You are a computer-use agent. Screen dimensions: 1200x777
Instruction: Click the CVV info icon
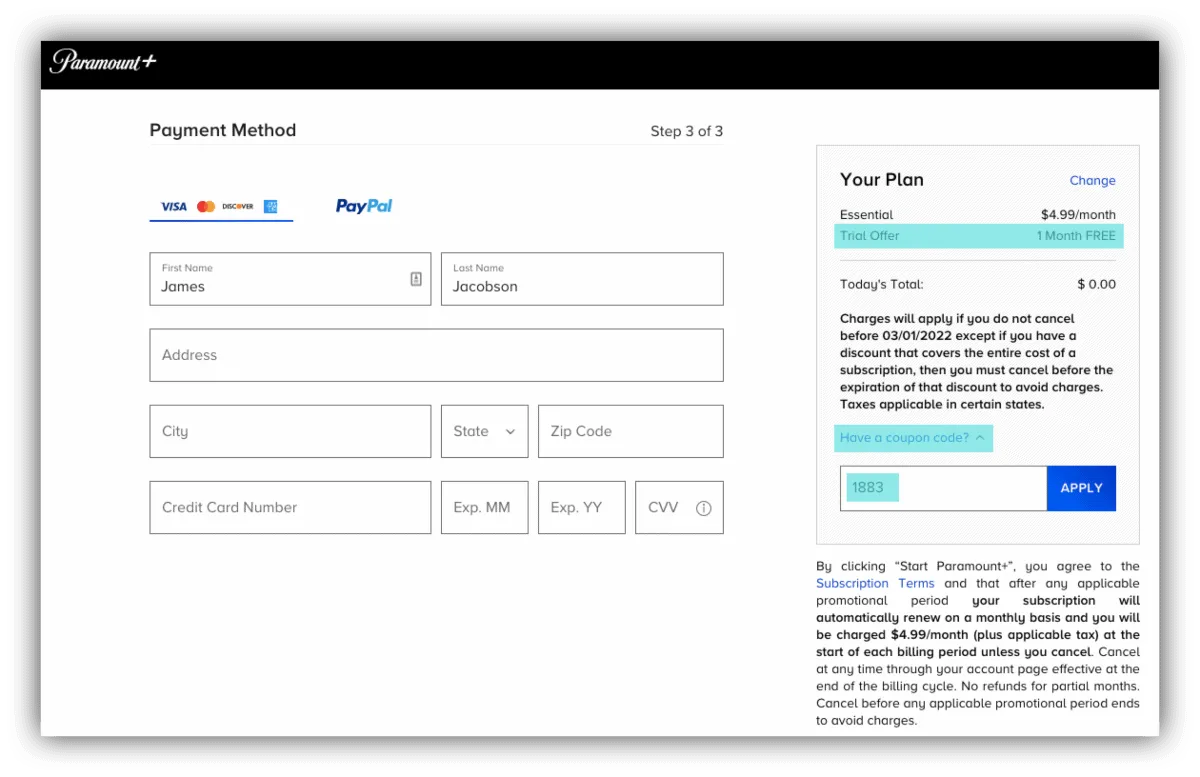point(703,508)
